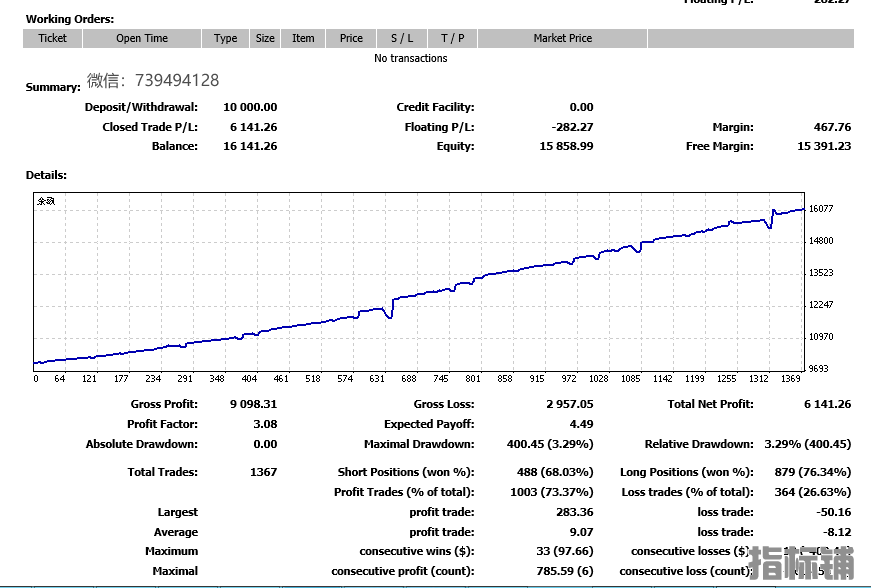This screenshot has height=588, width=871.
Task: Click the S / L column header
Action: [x=402, y=38]
